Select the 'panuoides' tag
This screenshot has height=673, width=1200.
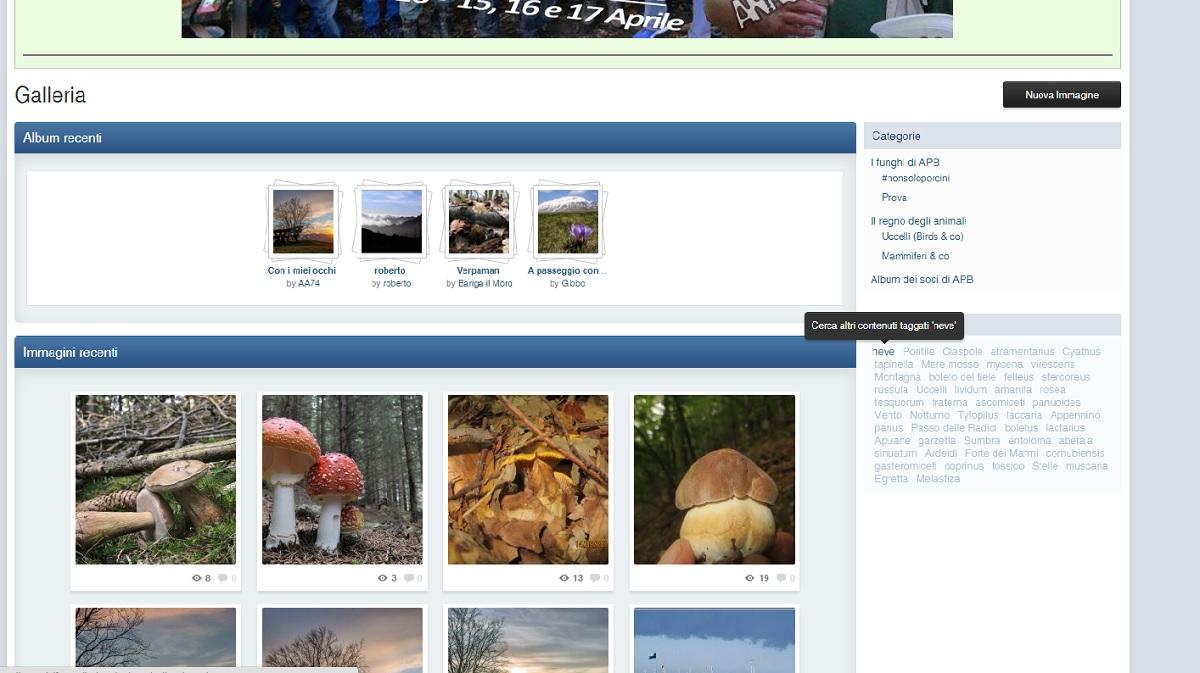[x=1056, y=403]
